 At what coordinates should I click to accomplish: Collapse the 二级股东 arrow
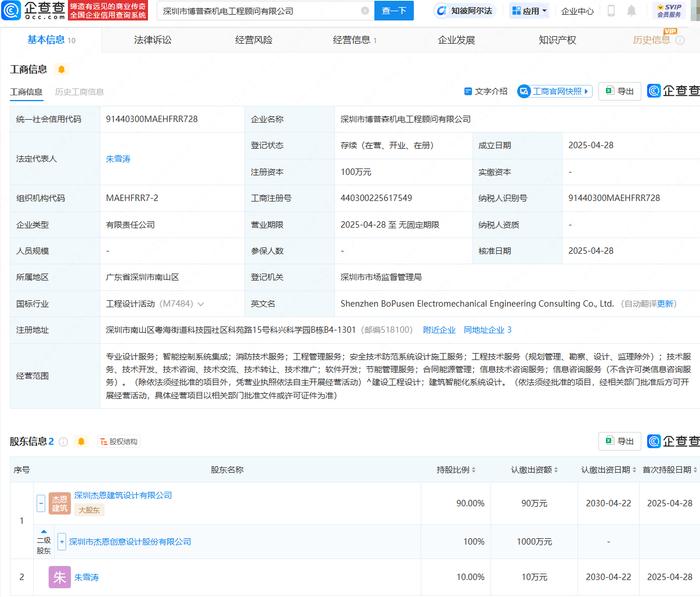(44, 532)
